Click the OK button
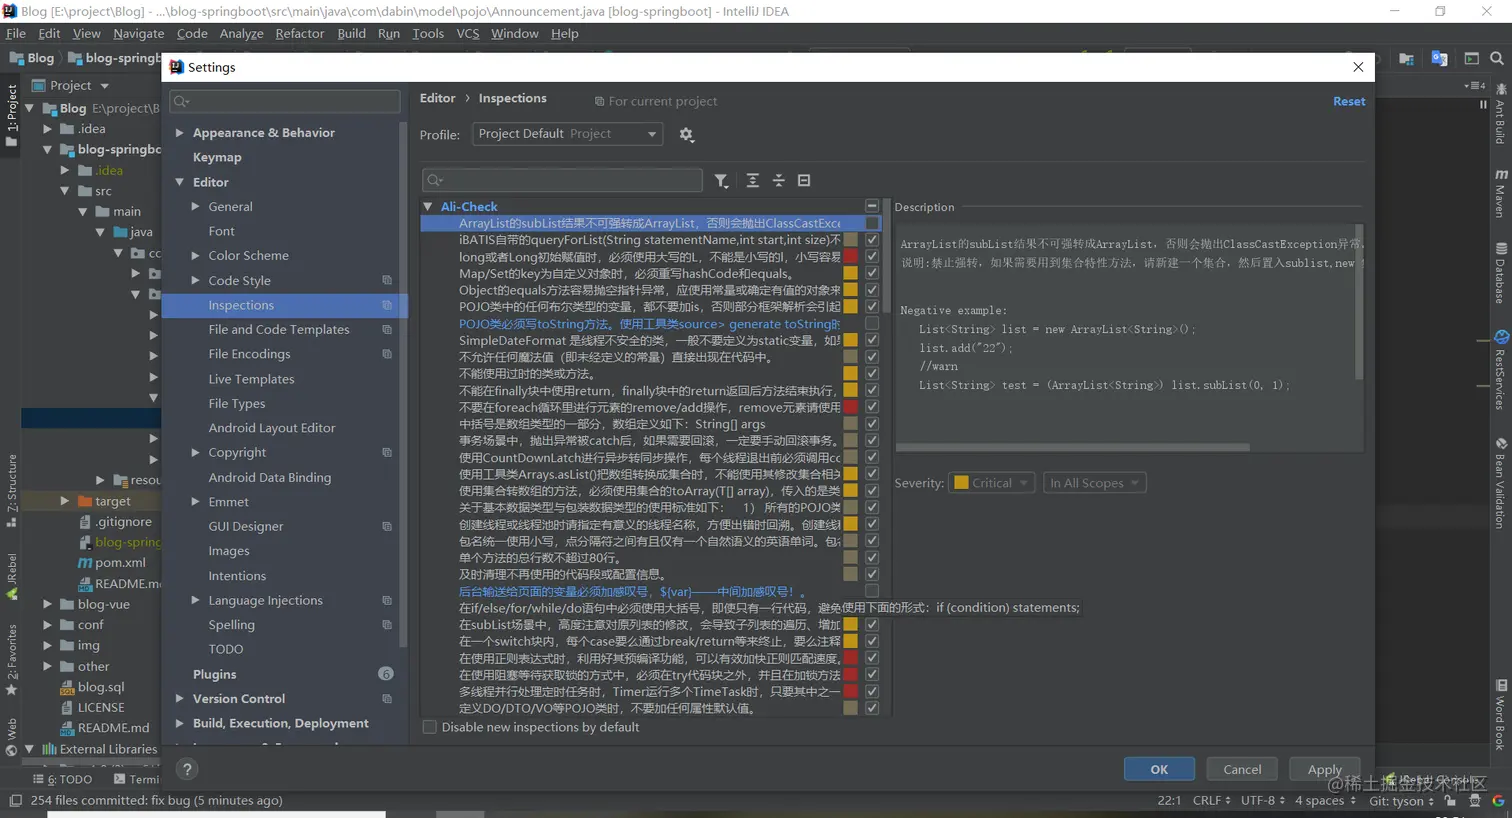The image size is (1512, 818). (1159, 769)
